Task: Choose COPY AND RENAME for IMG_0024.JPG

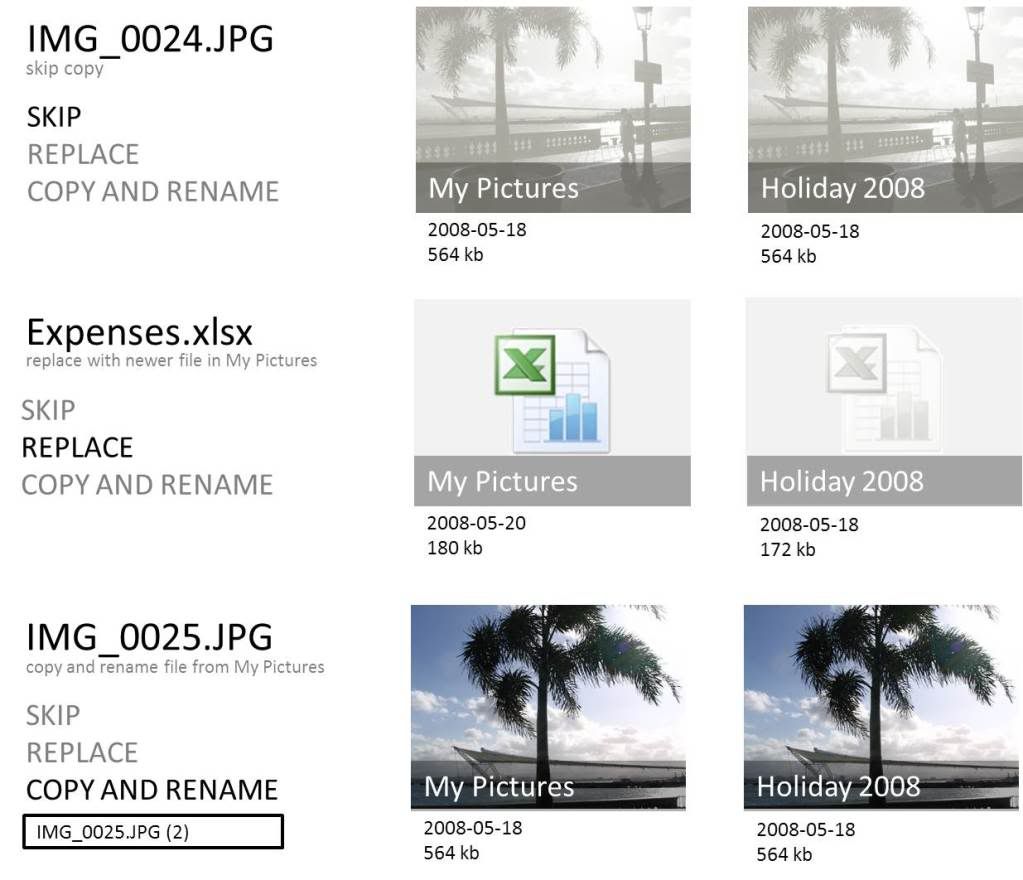Action: point(153,192)
